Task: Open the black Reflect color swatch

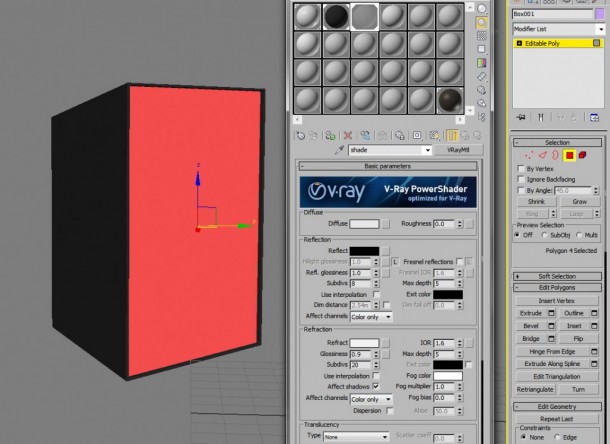Action: (364, 251)
